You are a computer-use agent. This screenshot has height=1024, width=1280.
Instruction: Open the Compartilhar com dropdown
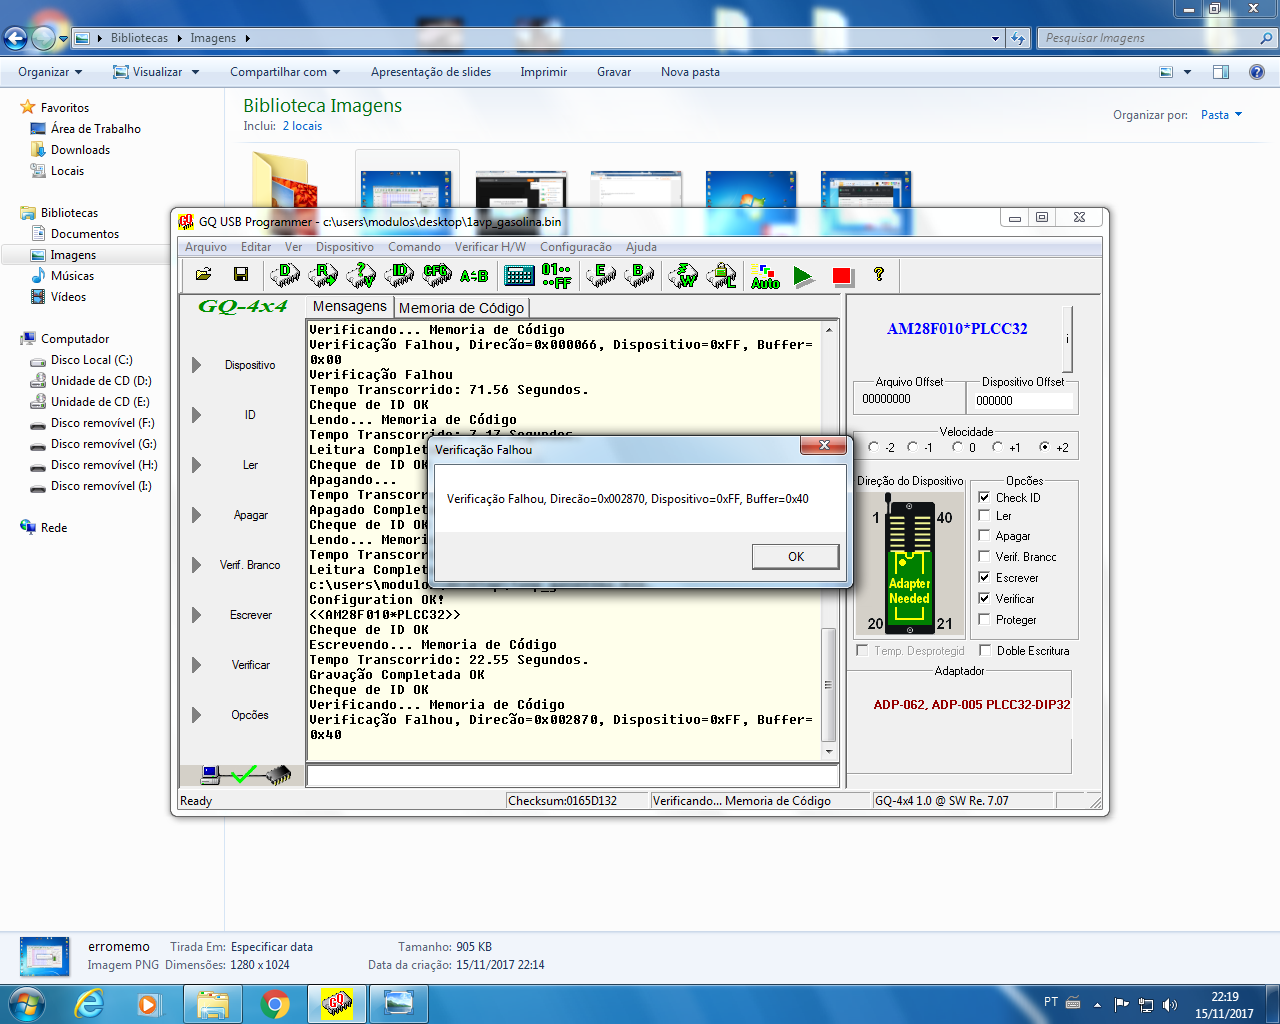coord(285,72)
